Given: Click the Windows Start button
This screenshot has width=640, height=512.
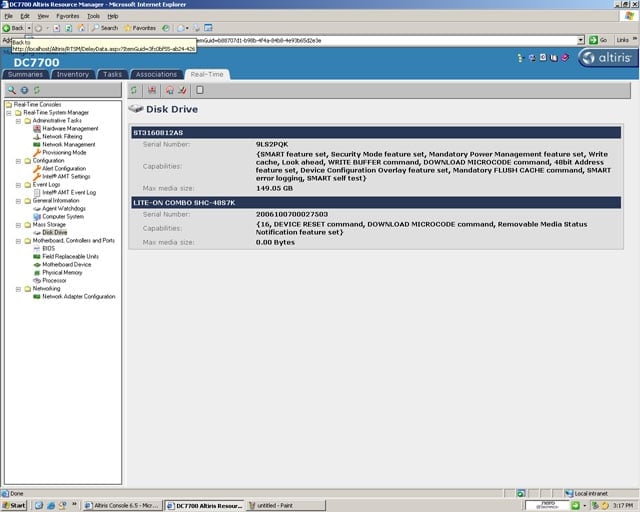Looking at the screenshot, I should point(14,505).
